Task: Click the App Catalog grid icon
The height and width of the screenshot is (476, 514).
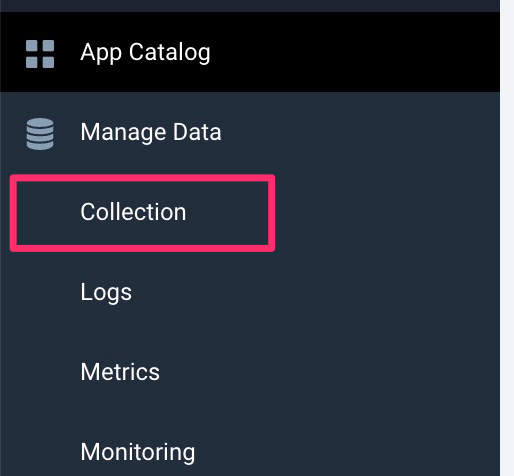Action: [x=40, y=54]
